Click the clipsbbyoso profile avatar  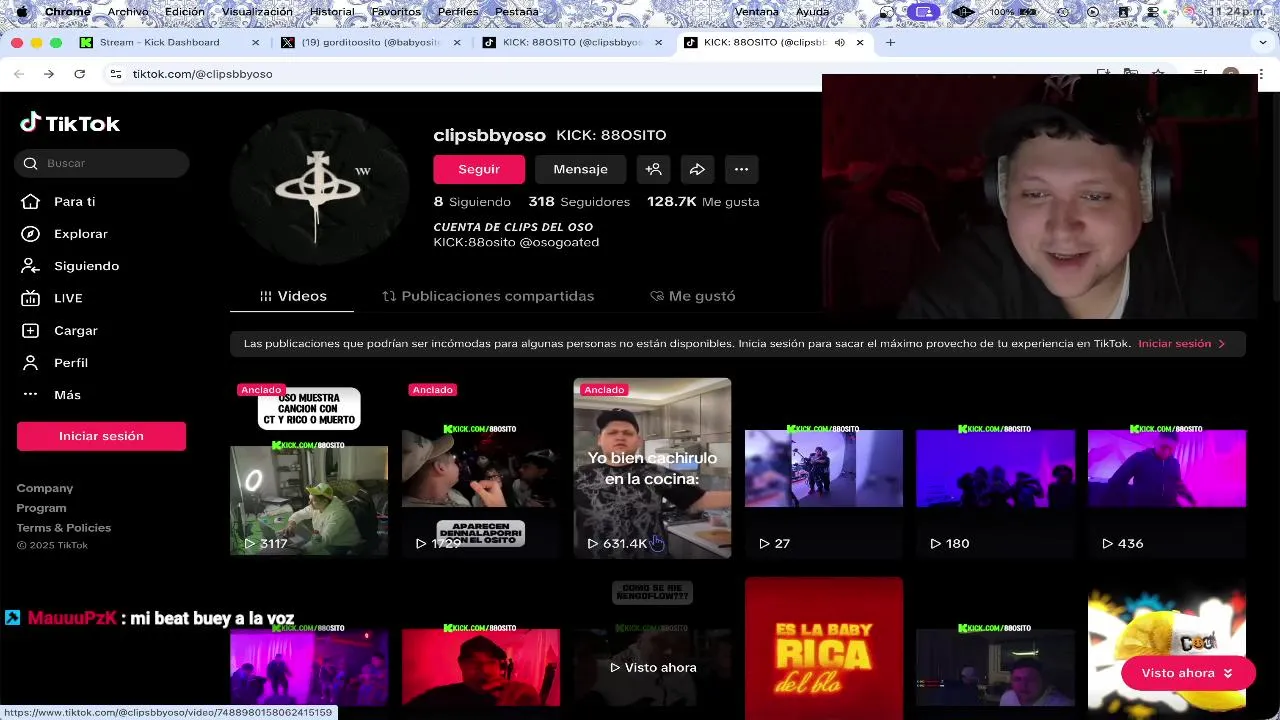[319, 187]
